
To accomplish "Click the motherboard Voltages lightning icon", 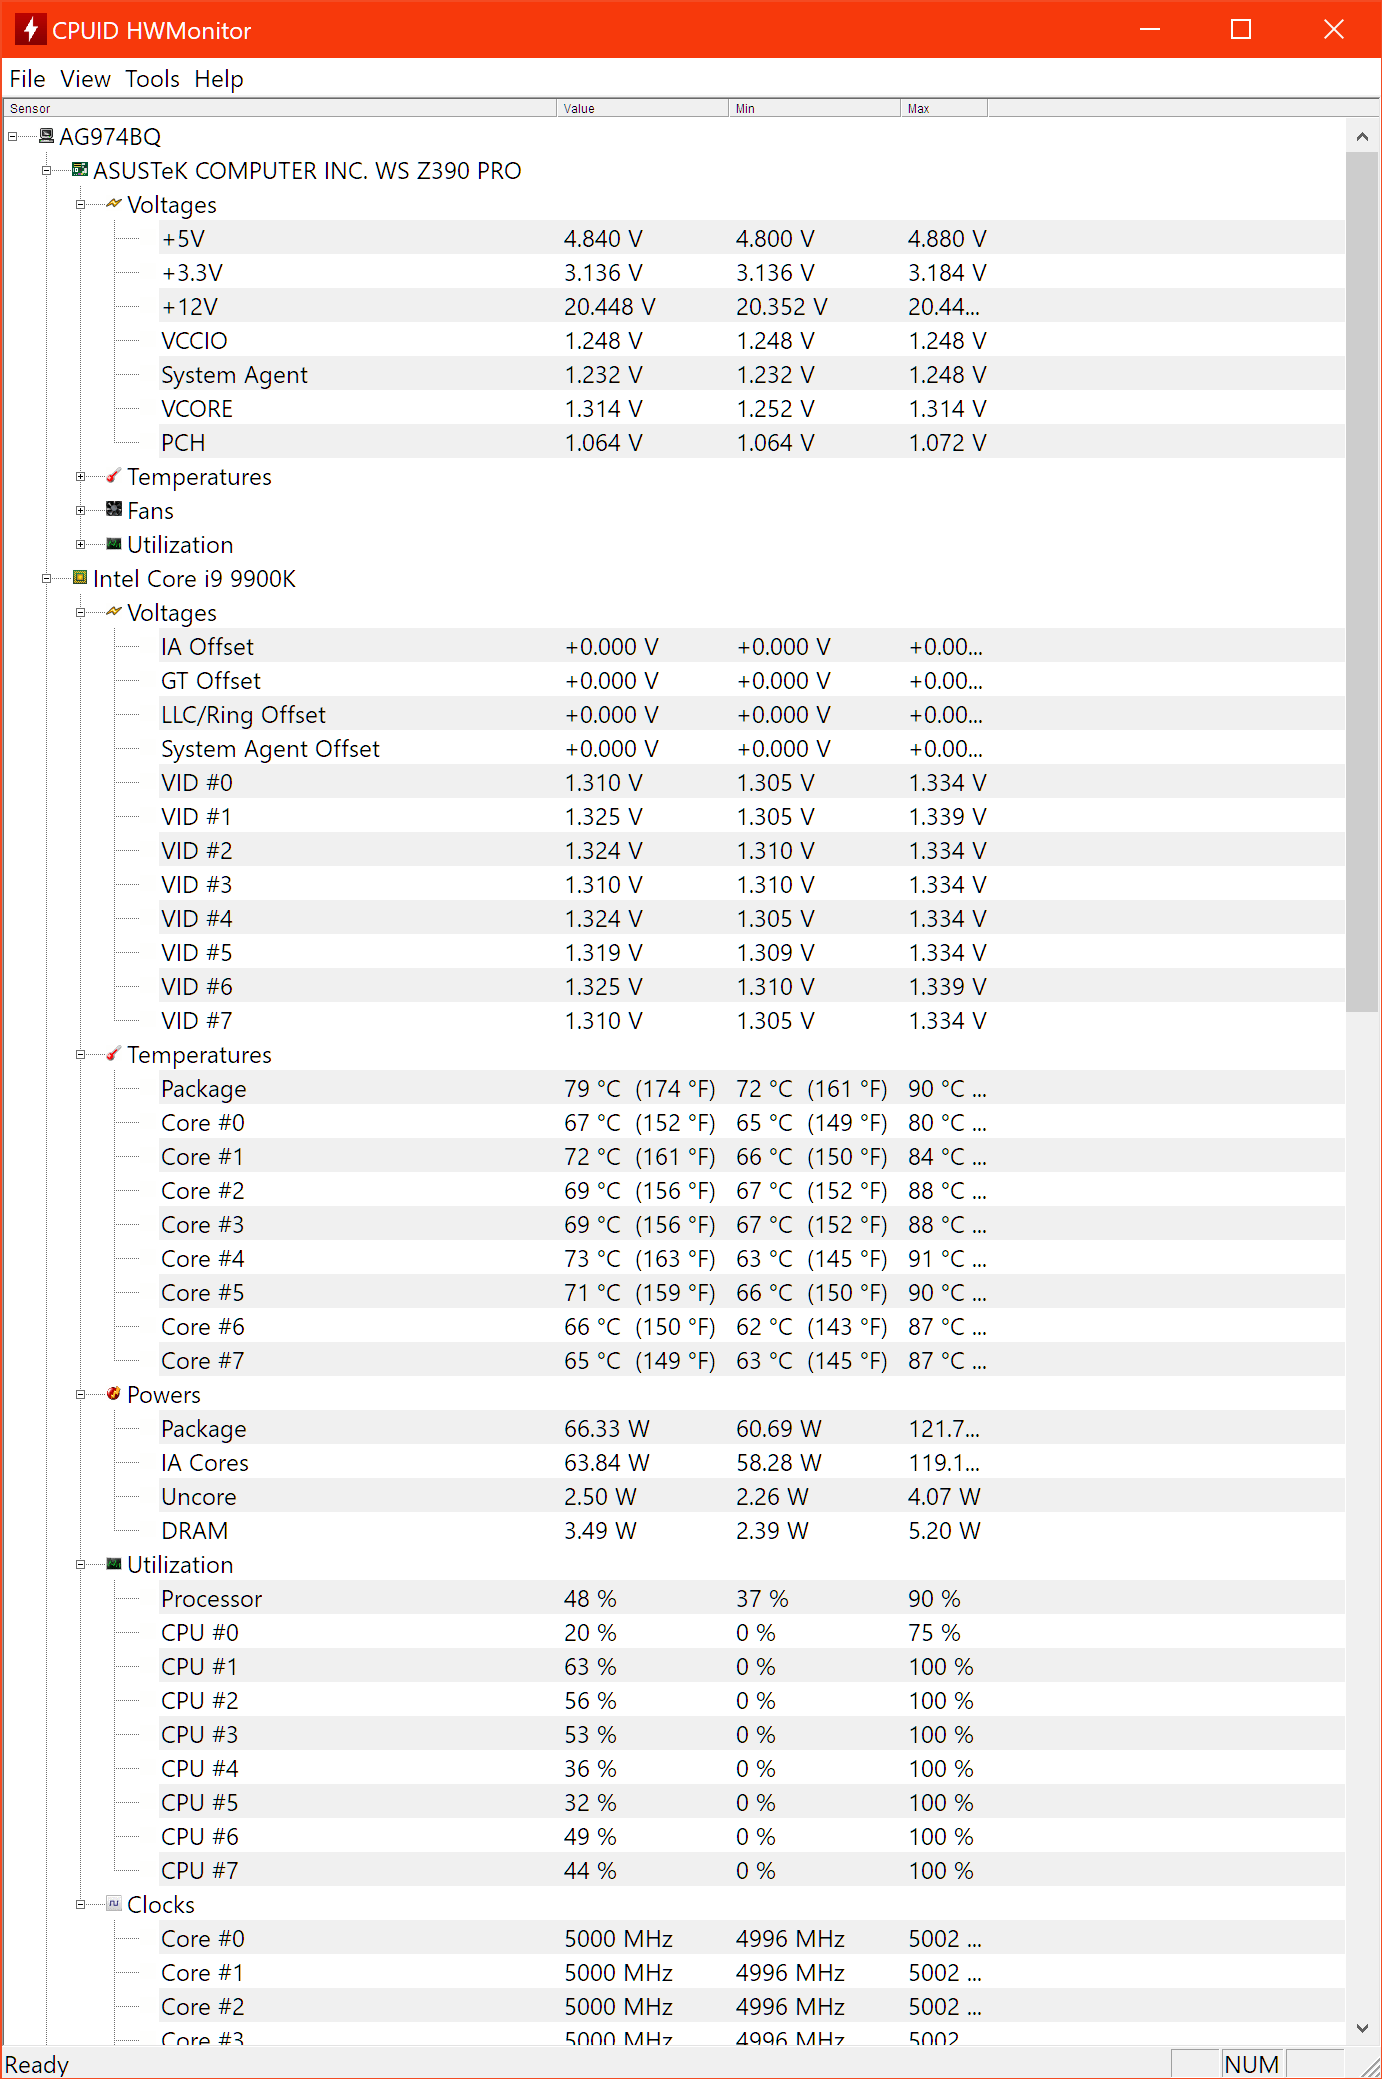I will [x=114, y=204].
